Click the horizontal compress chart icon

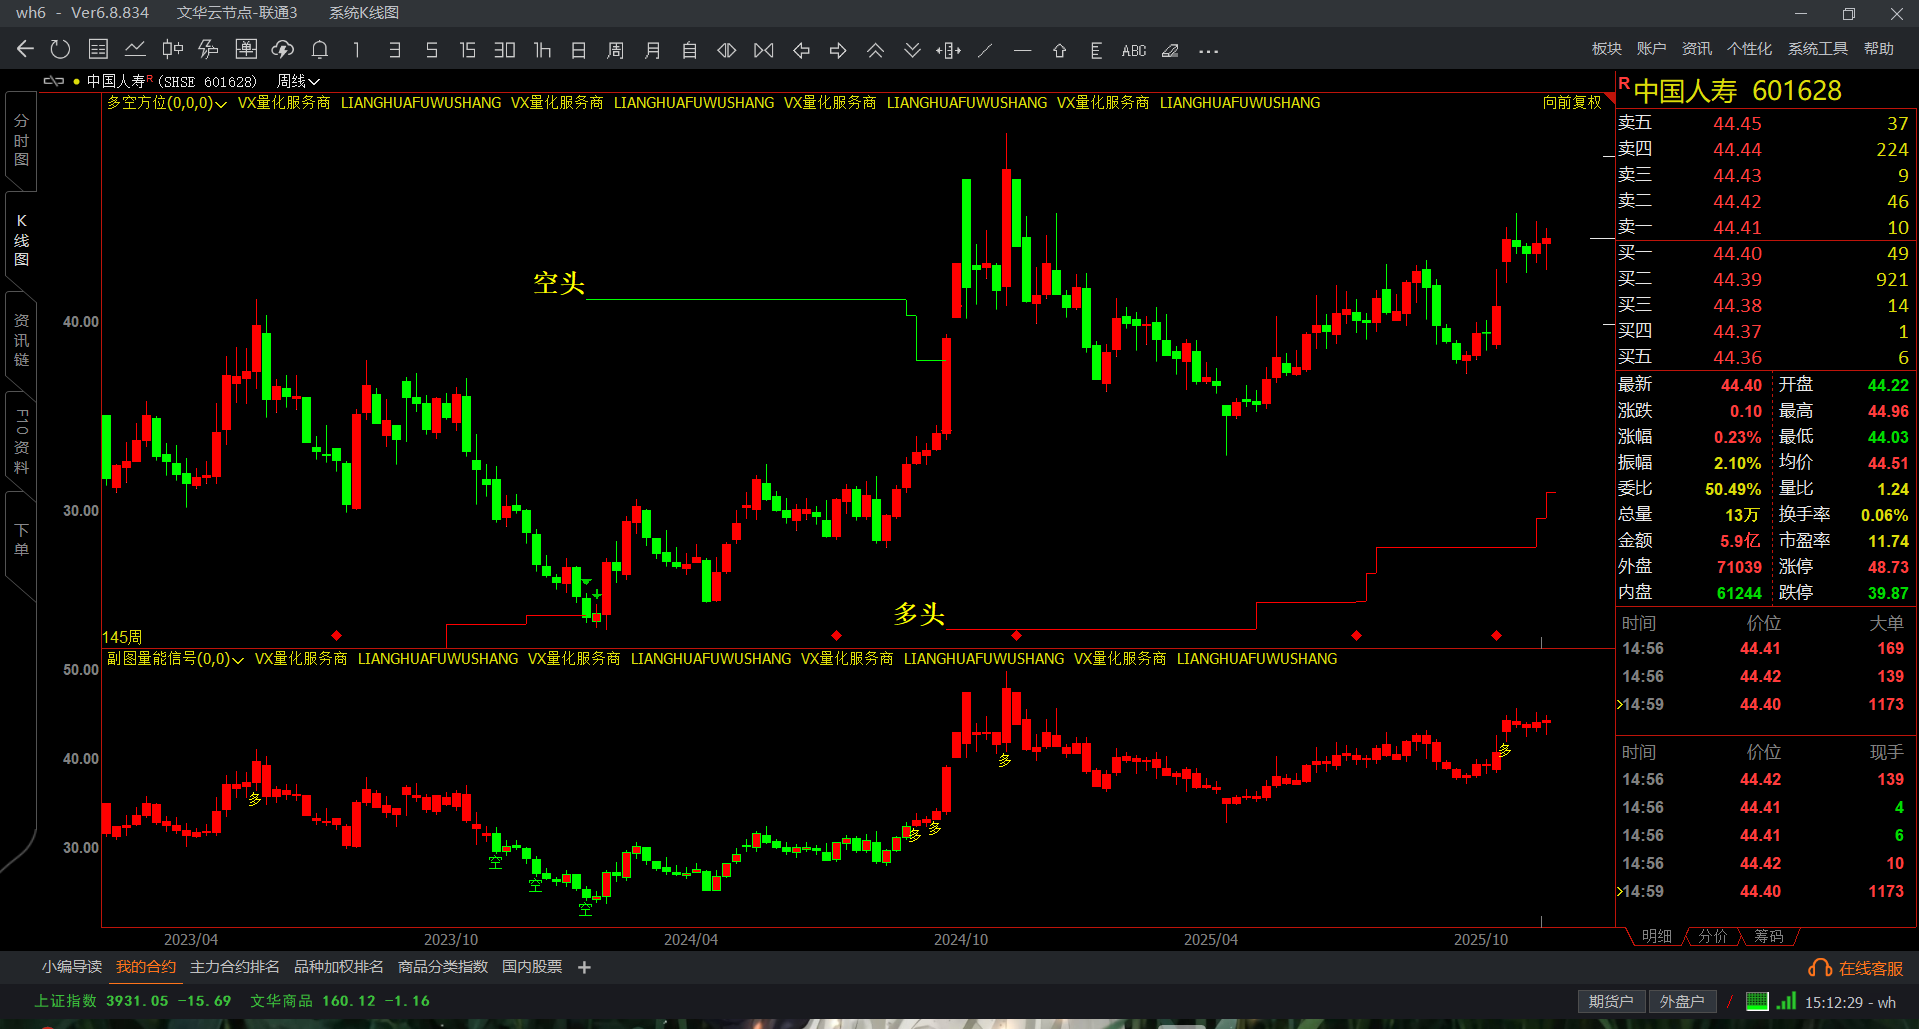pyautogui.click(x=727, y=50)
